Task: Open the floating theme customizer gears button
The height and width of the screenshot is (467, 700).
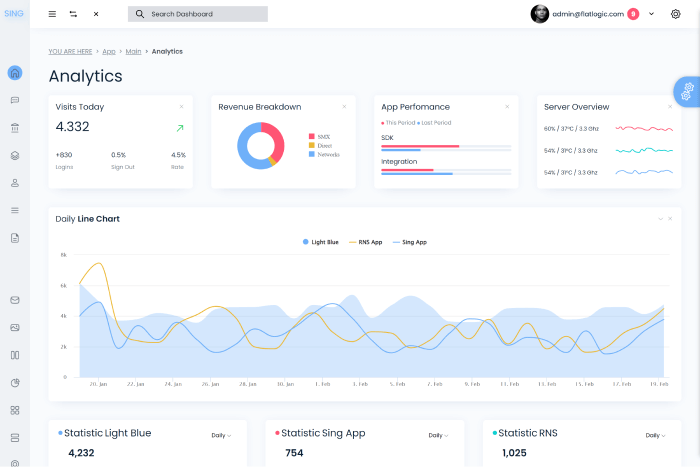Action: [688, 92]
